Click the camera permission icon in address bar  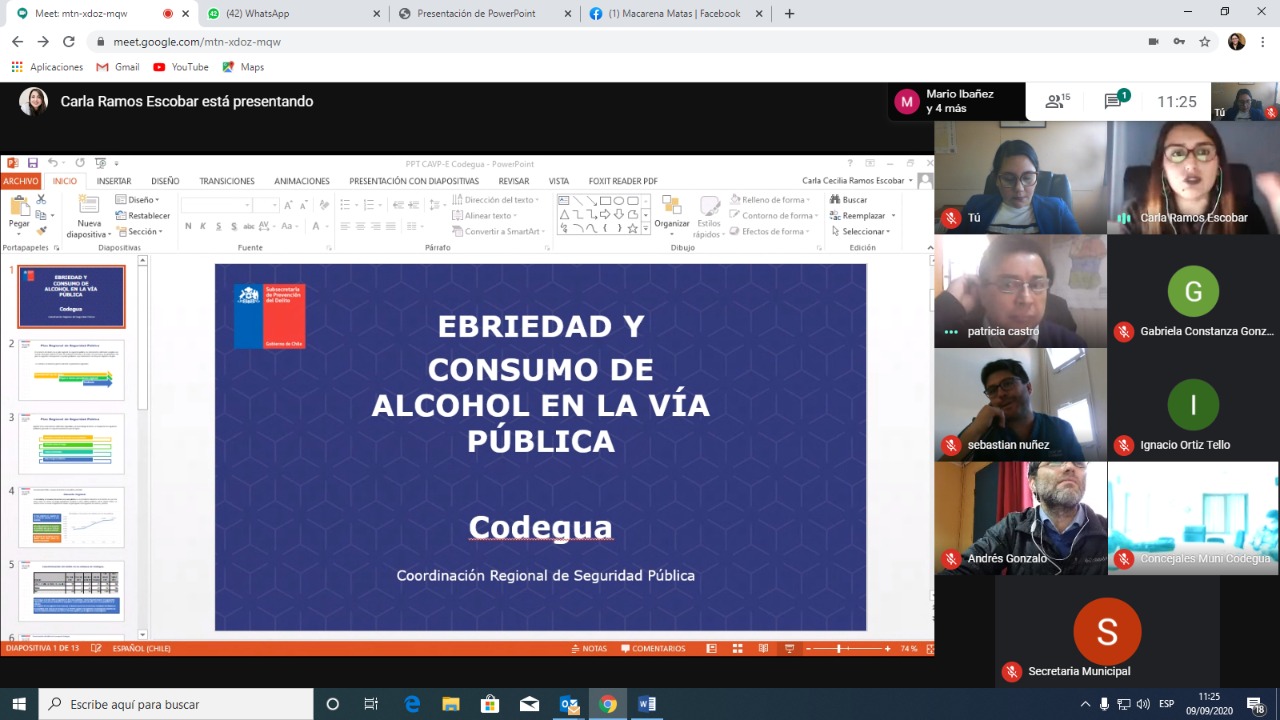1153,42
